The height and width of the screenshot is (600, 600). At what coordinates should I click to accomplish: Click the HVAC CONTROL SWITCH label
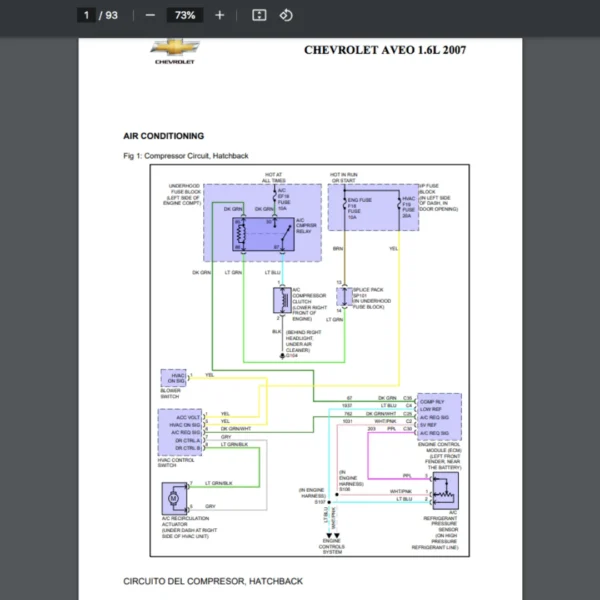(x=176, y=463)
